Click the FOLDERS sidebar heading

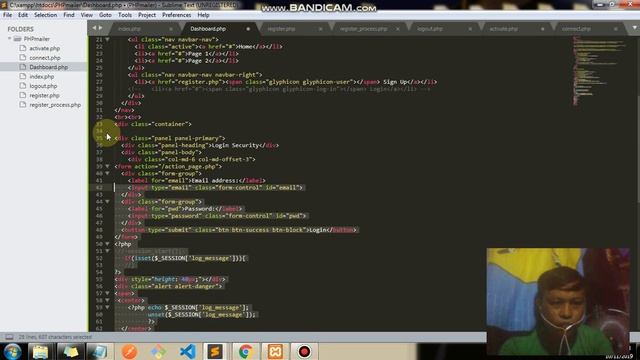(x=20, y=29)
